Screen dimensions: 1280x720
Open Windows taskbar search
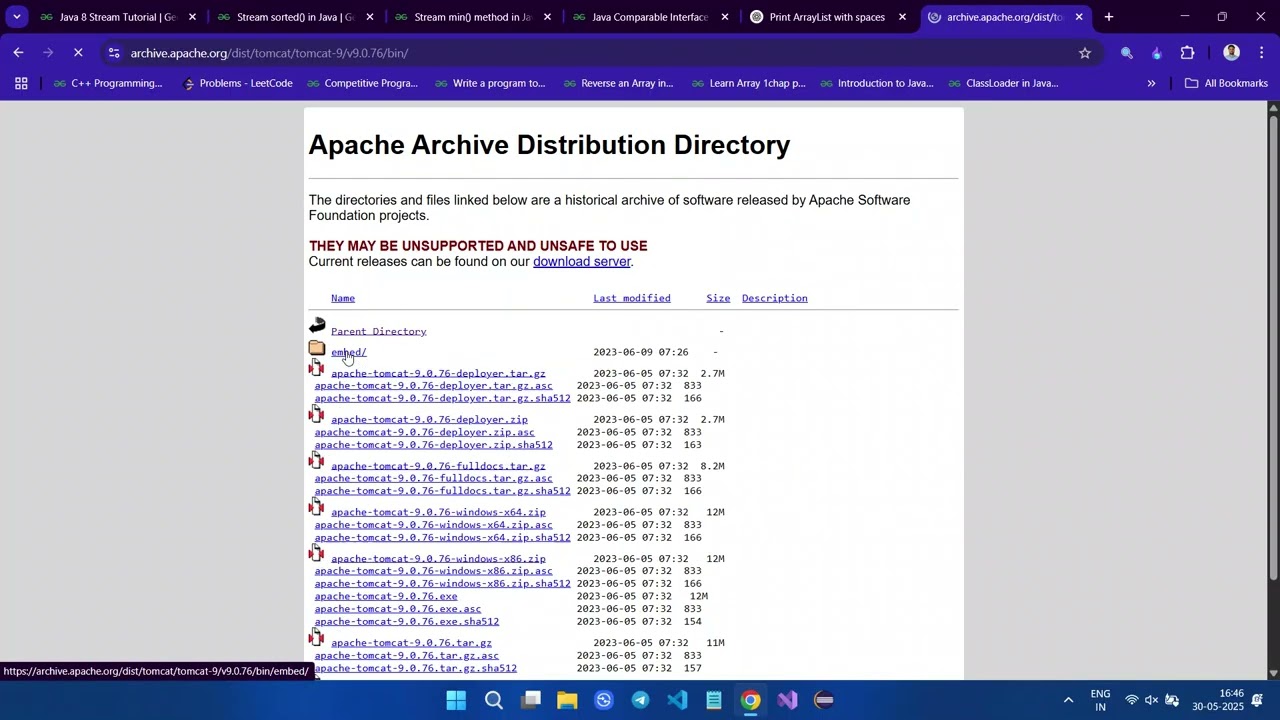click(x=494, y=700)
